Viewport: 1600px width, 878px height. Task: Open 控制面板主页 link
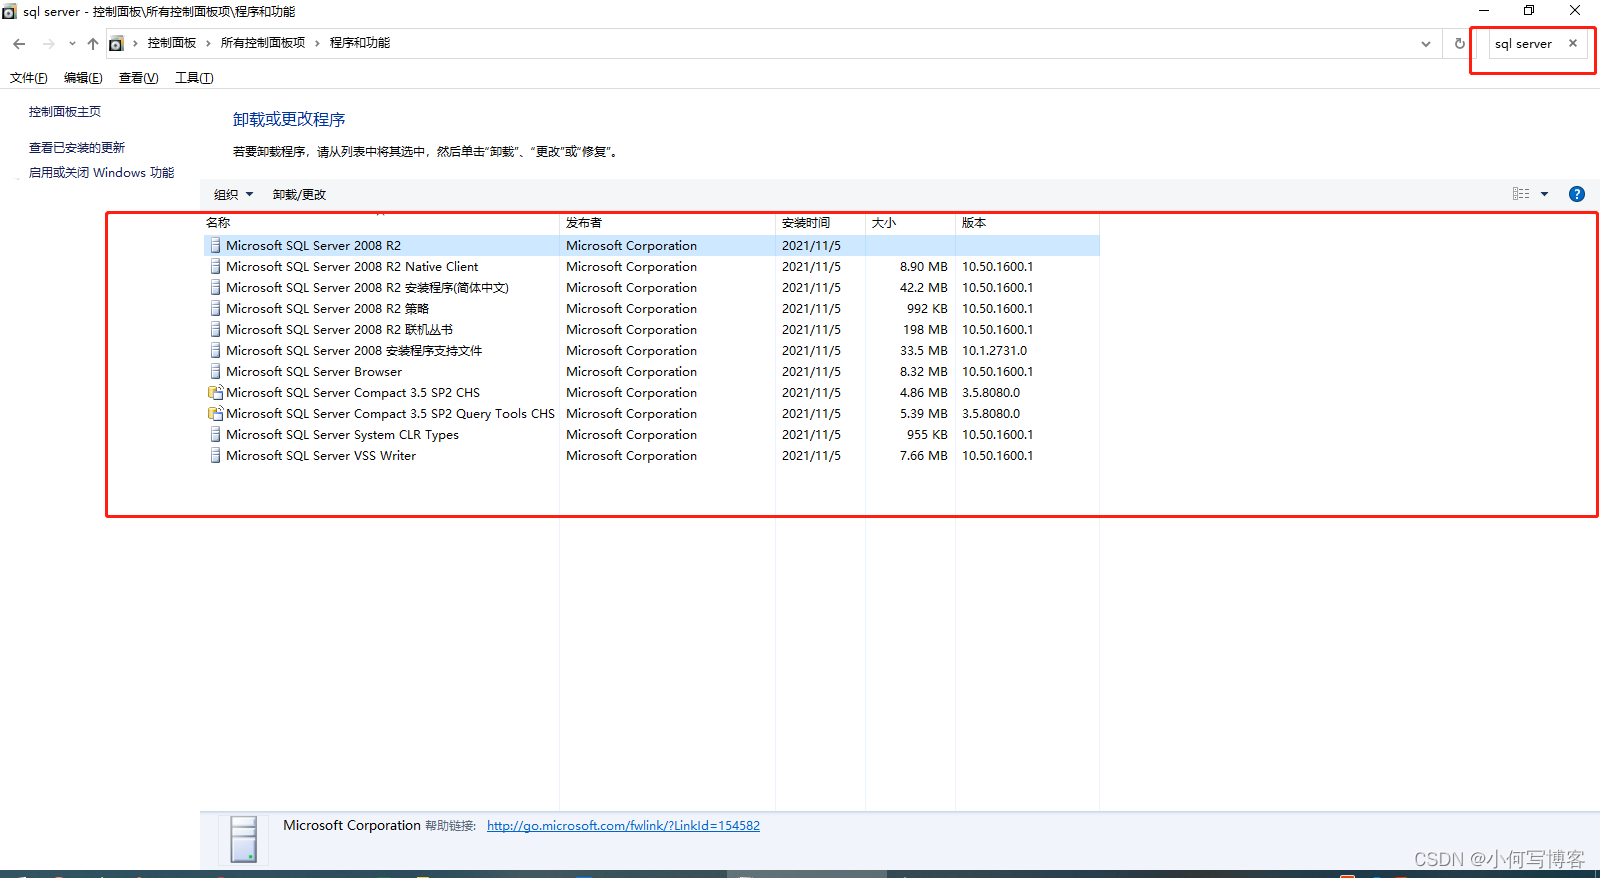(x=65, y=112)
